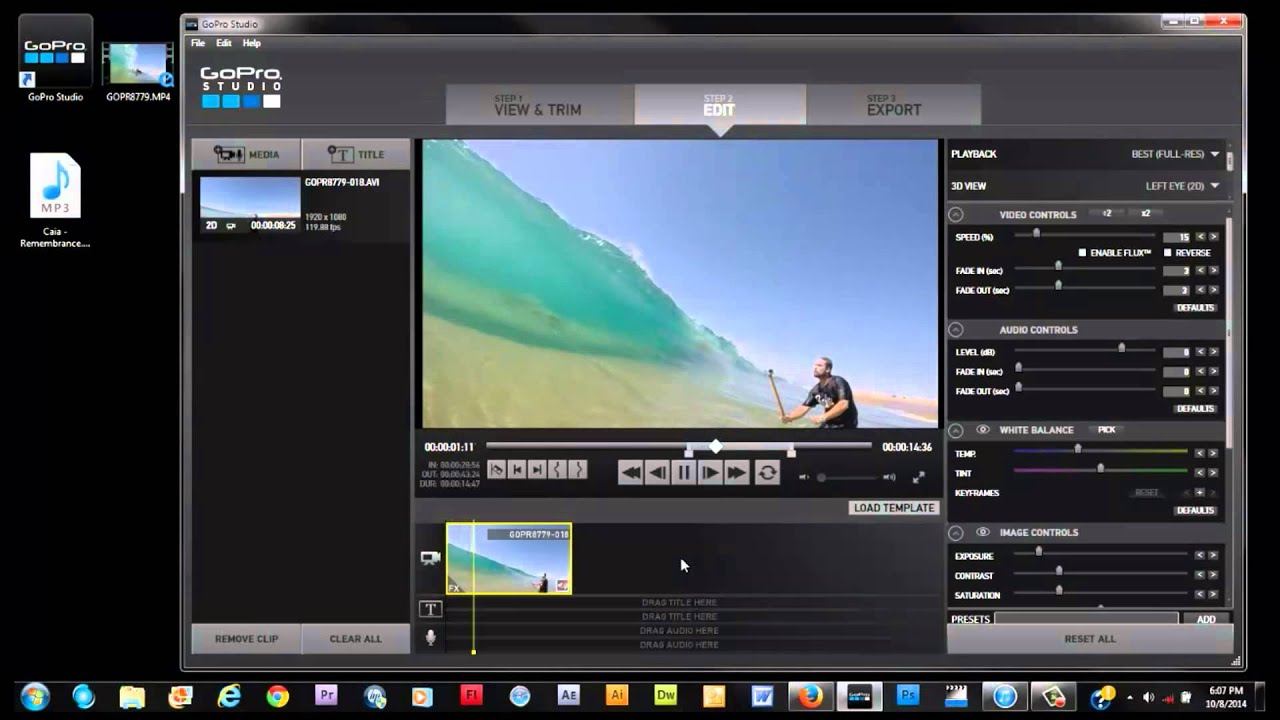Screen dimensions: 1280x720
Task: Click the Add preset button
Action: pyautogui.click(x=1206, y=620)
